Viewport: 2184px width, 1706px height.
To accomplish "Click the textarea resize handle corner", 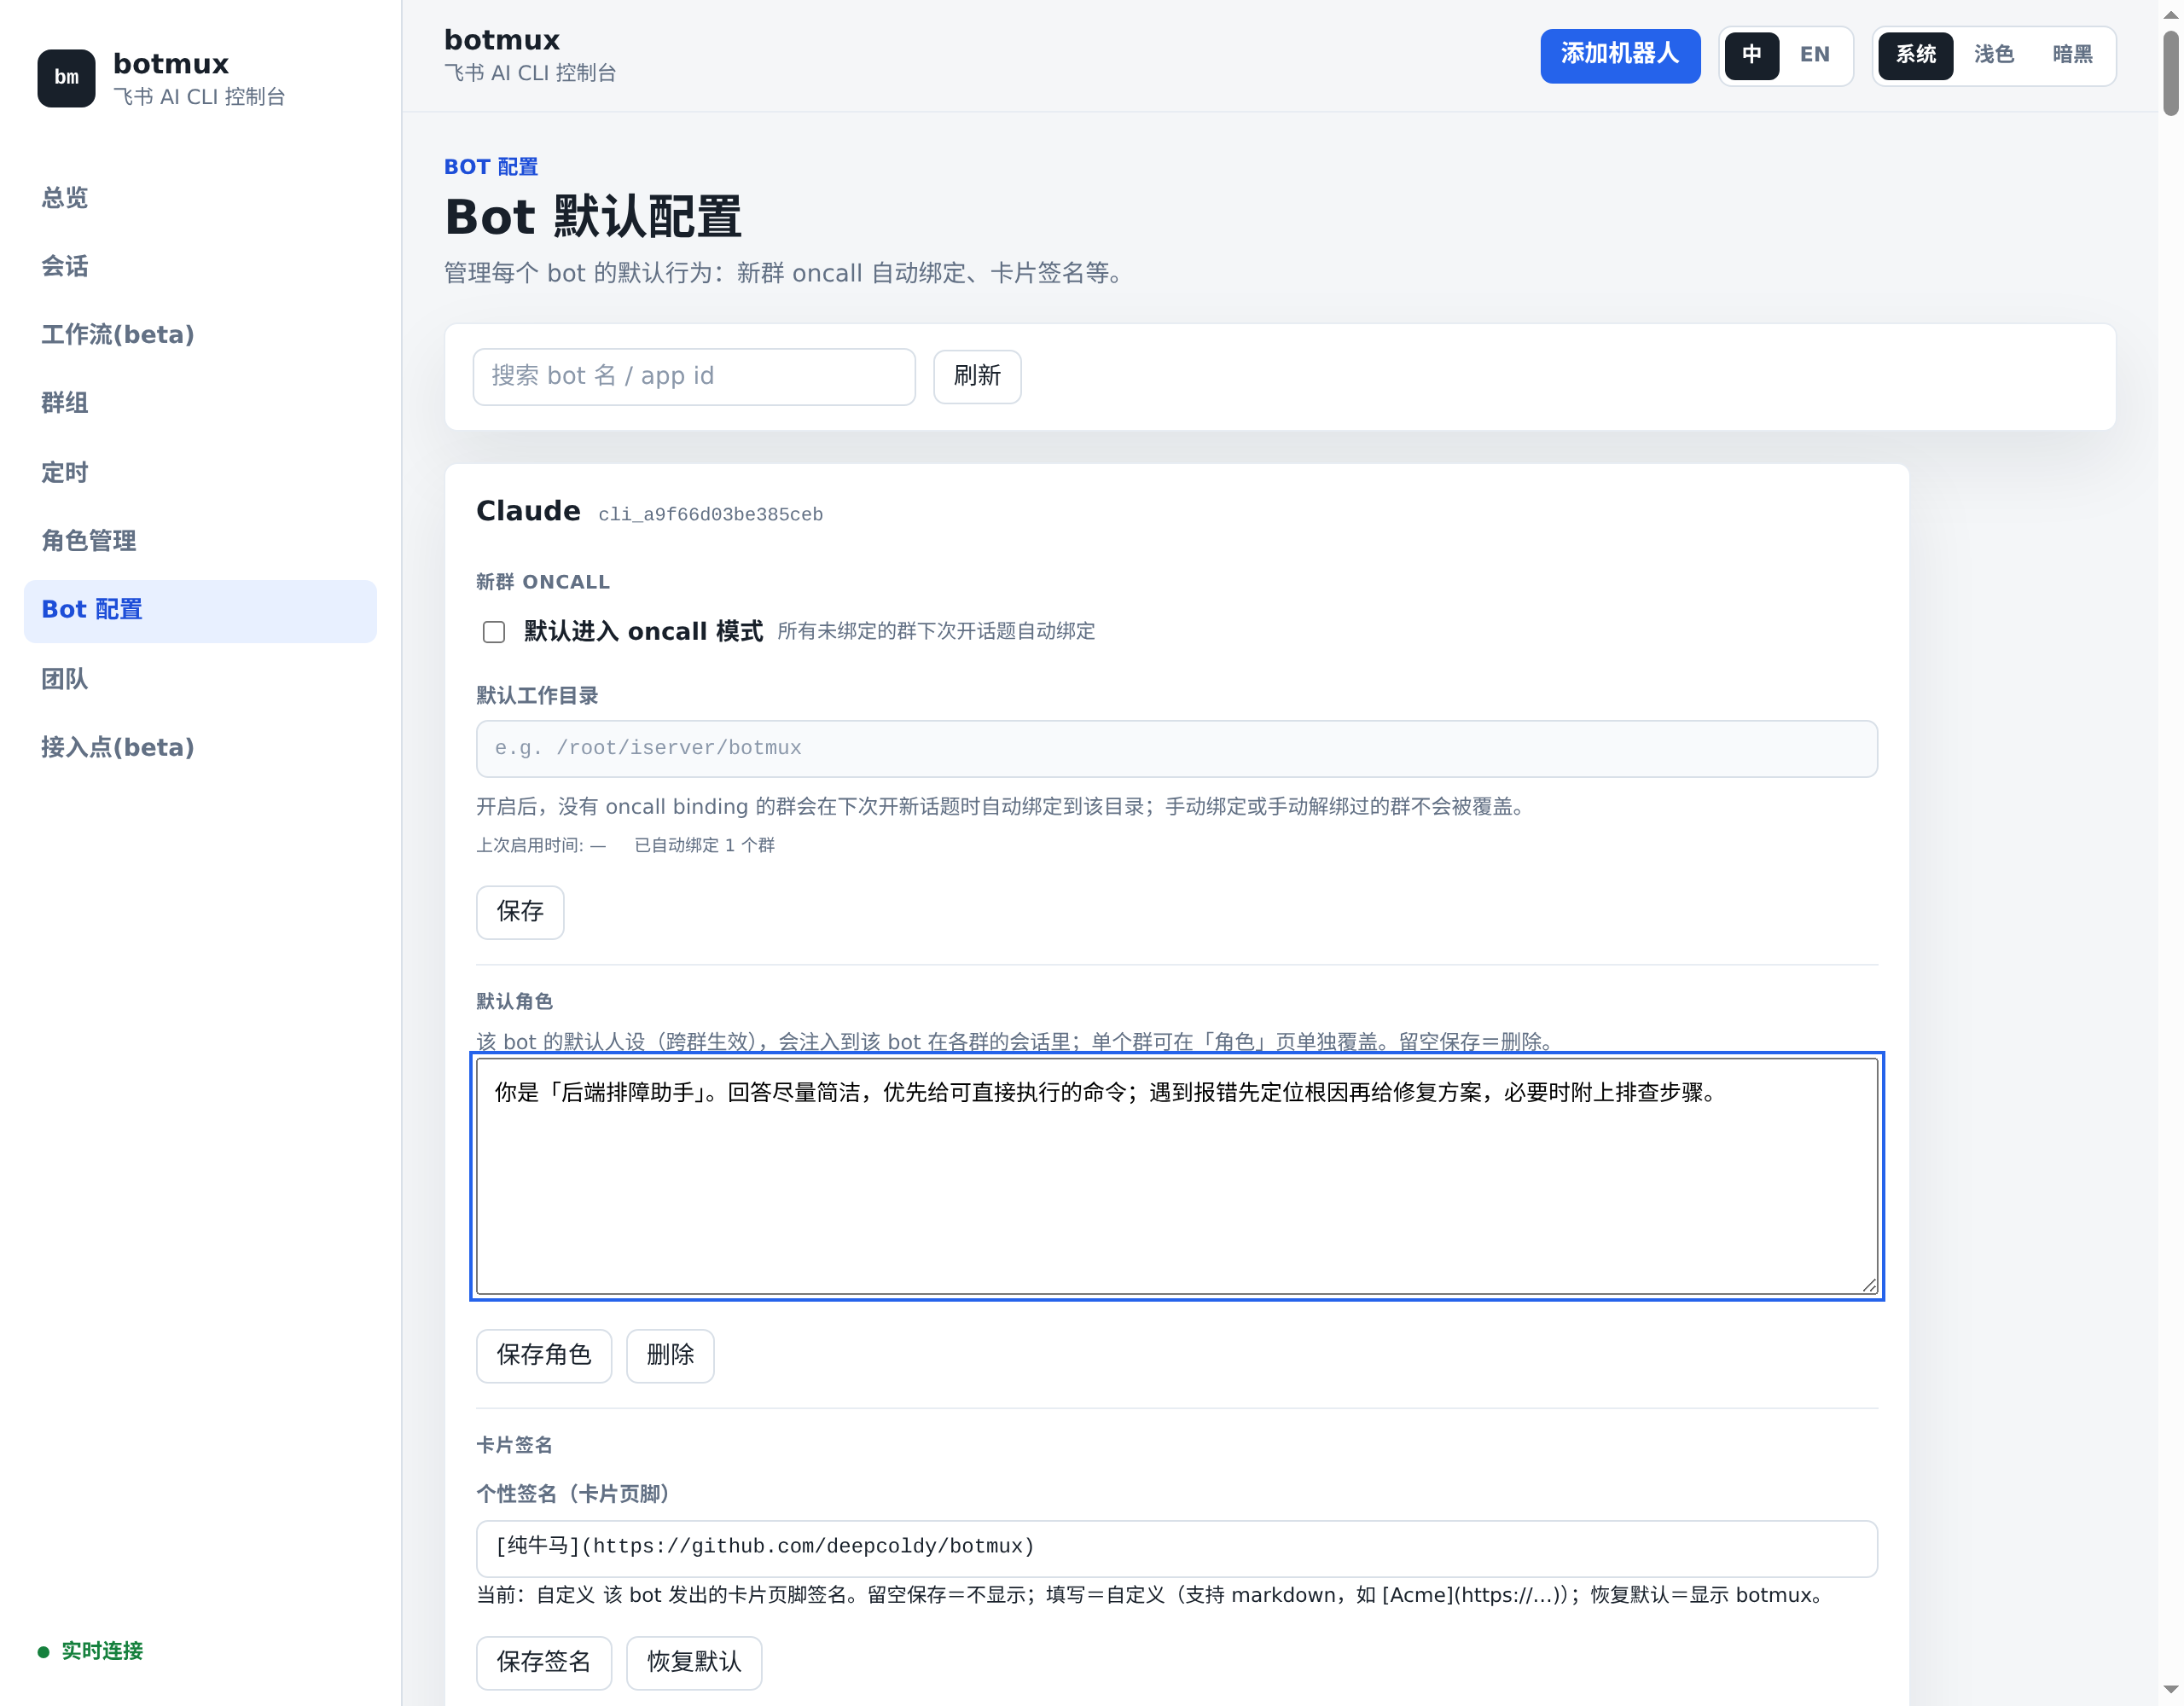I will coord(1869,1285).
